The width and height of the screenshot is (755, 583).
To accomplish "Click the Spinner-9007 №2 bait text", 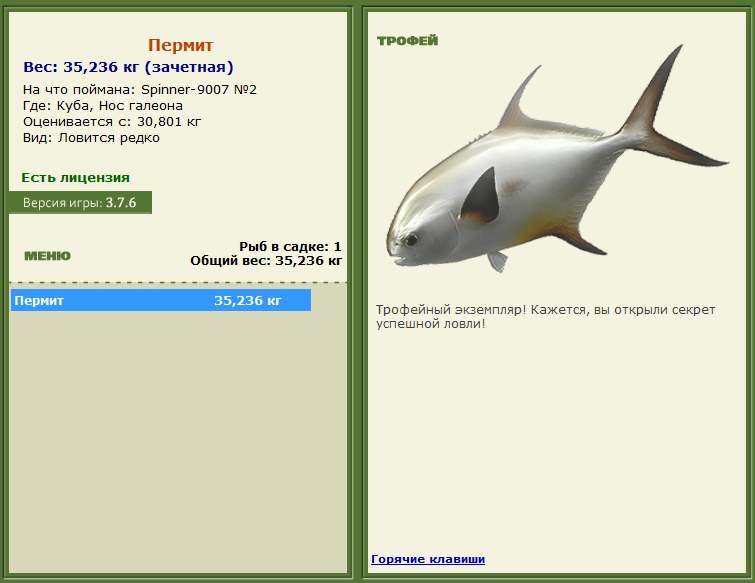I will click(x=198, y=90).
